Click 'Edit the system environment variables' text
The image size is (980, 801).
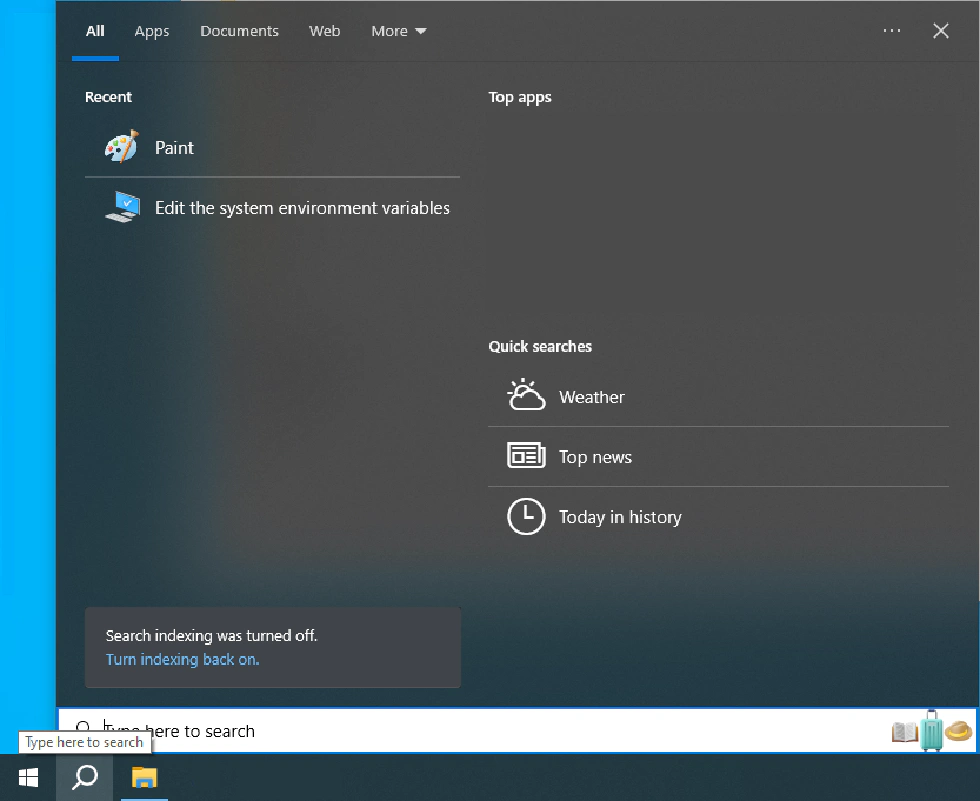302,208
